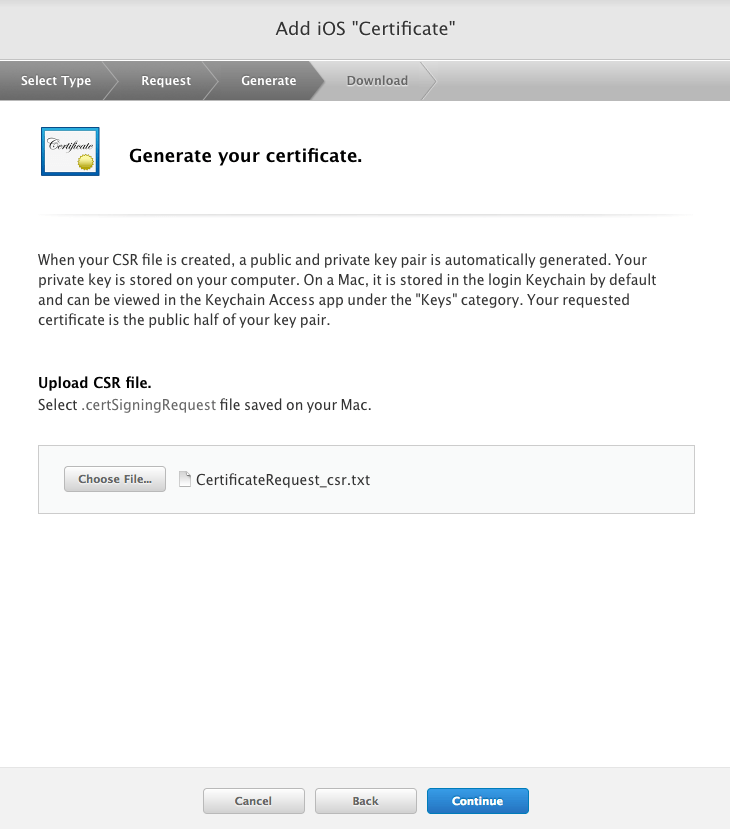Click the certificate icon image
Image resolution: width=730 pixels, height=829 pixels.
[x=70, y=151]
